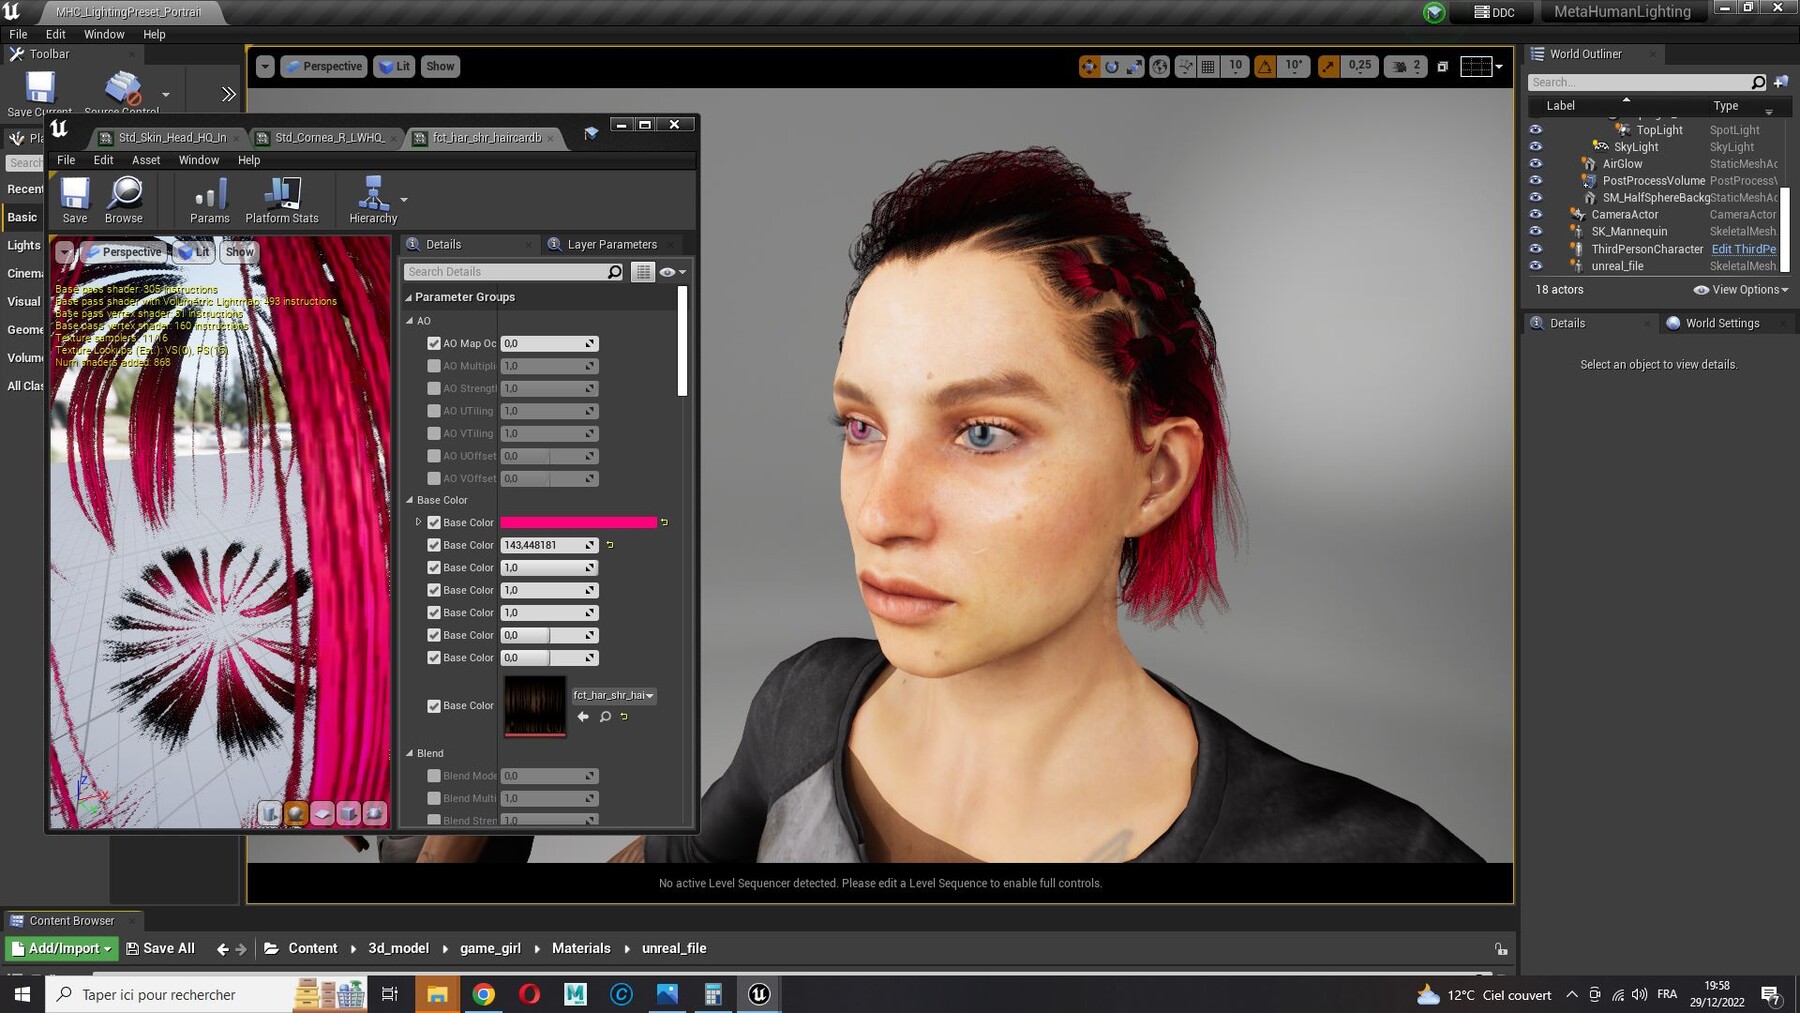
Task: Toggle grid snapping in main viewport
Action: pos(1208,66)
